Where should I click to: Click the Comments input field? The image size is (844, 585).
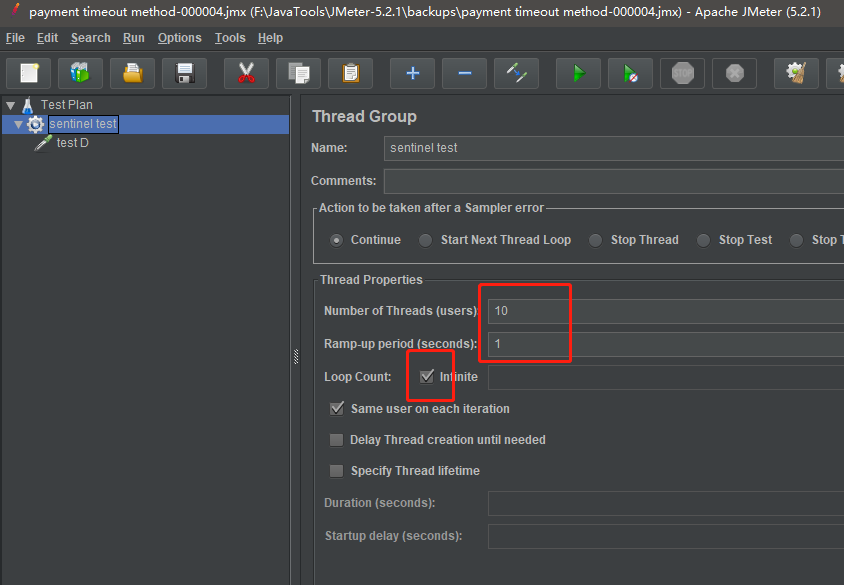[614, 181]
